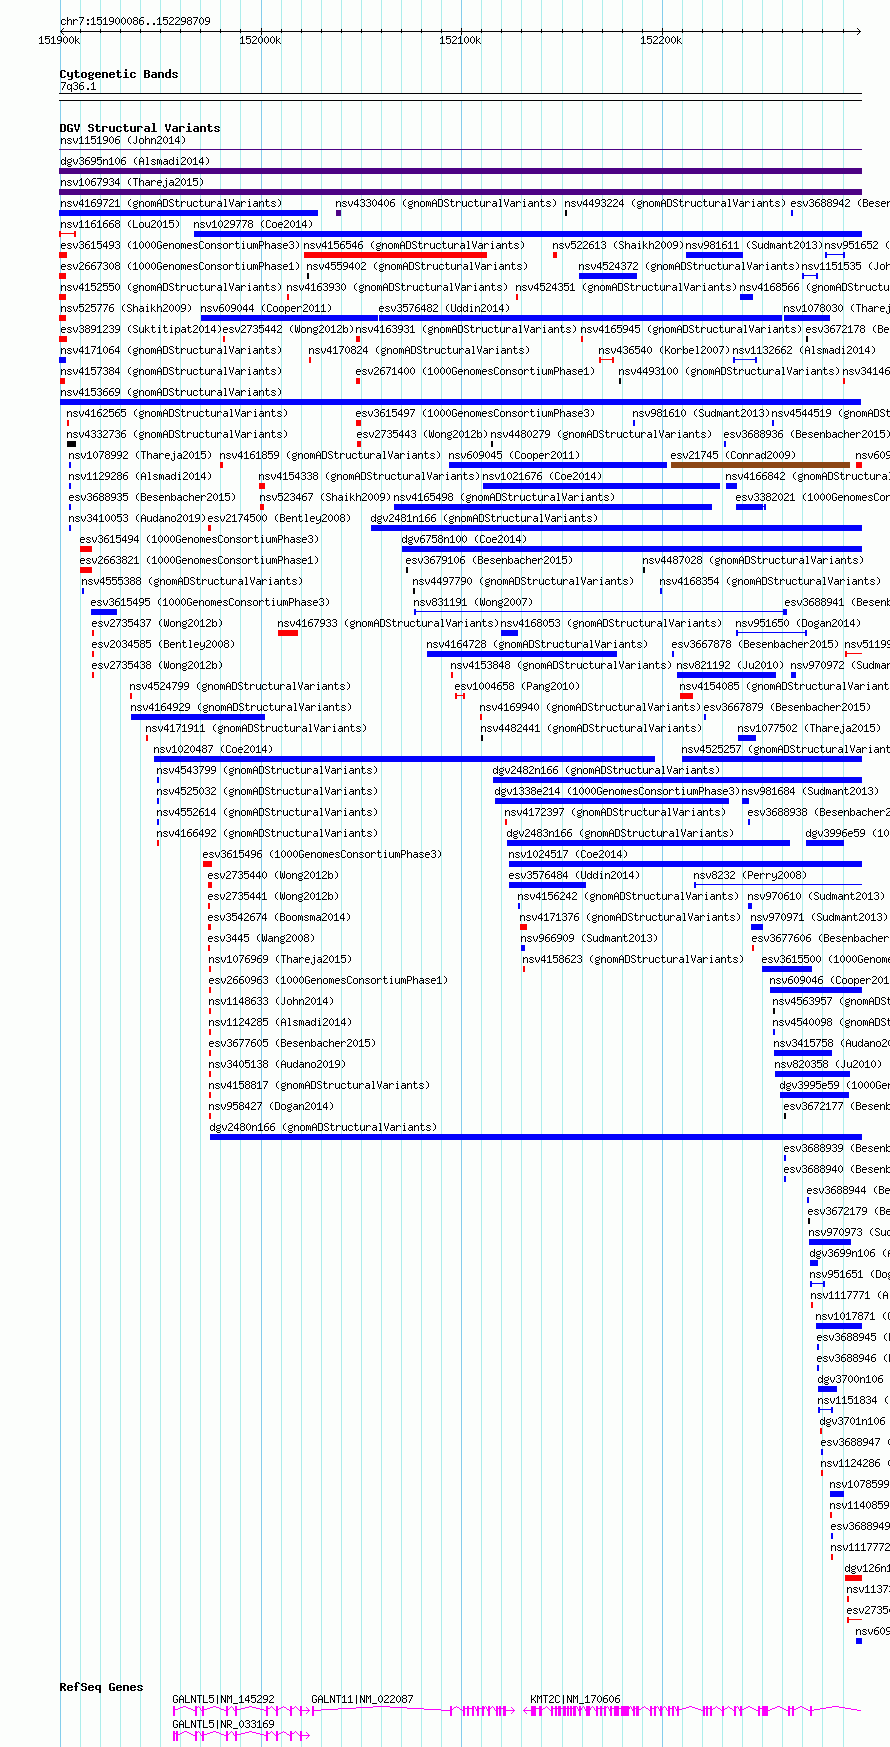Open the dgv2481n166 variant label

tap(485, 518)
